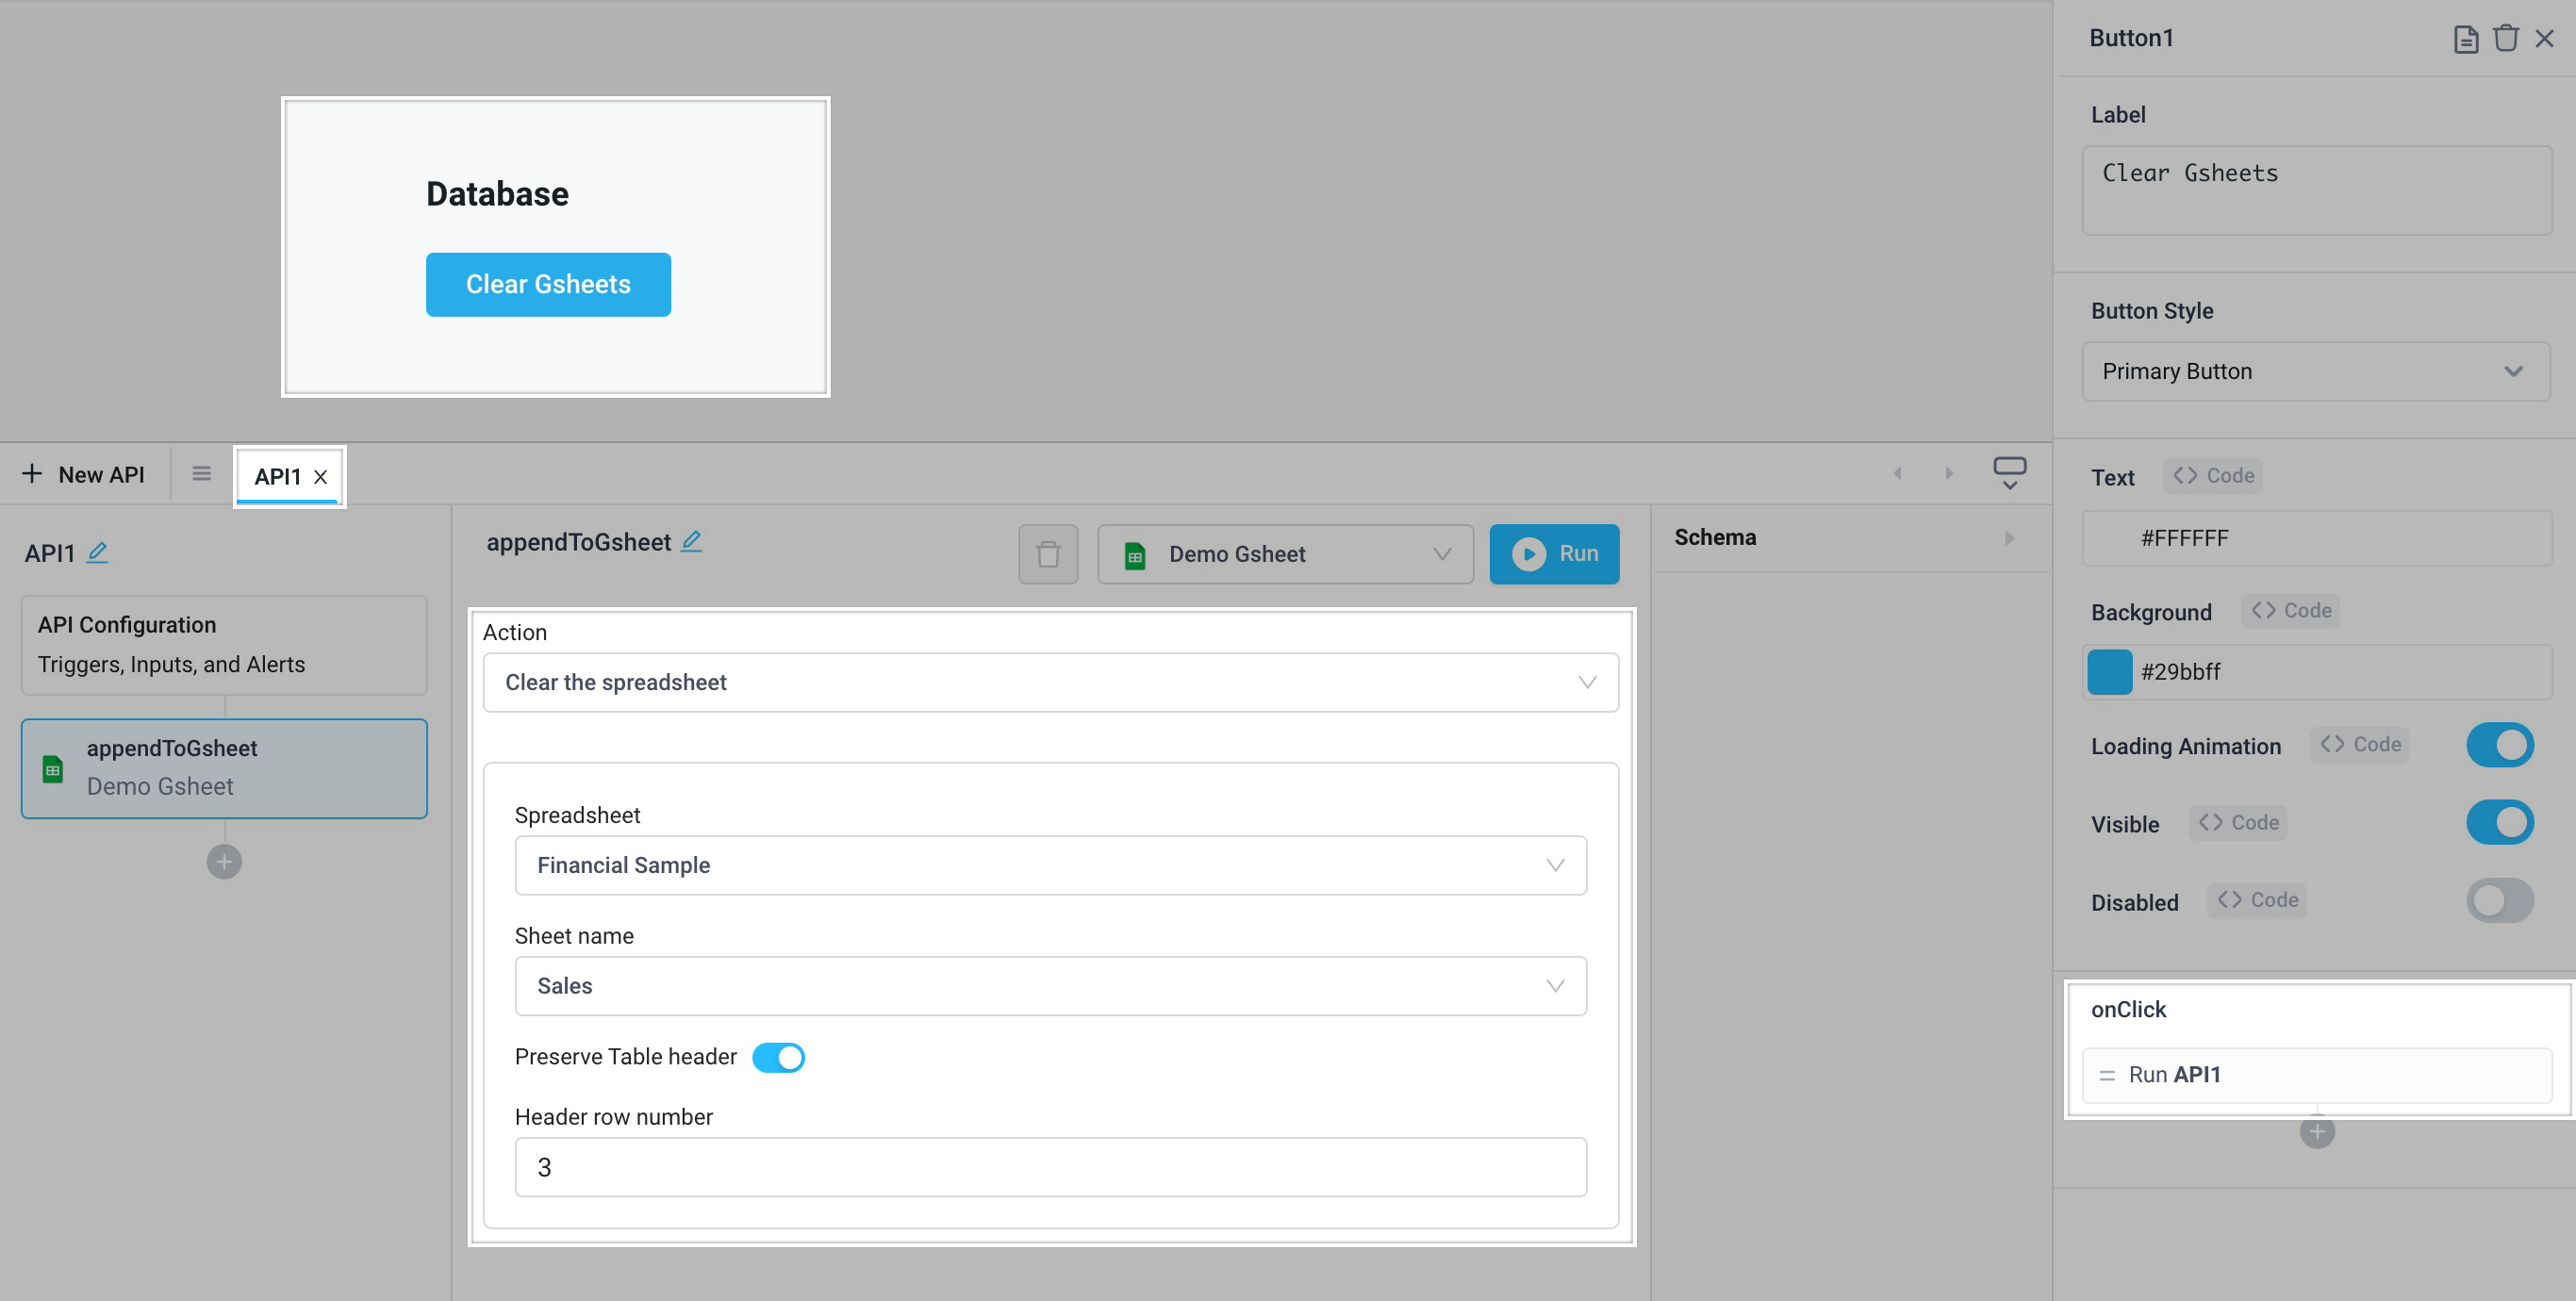Click the #29bbff background color swatch

click(x=2110, y=672)
